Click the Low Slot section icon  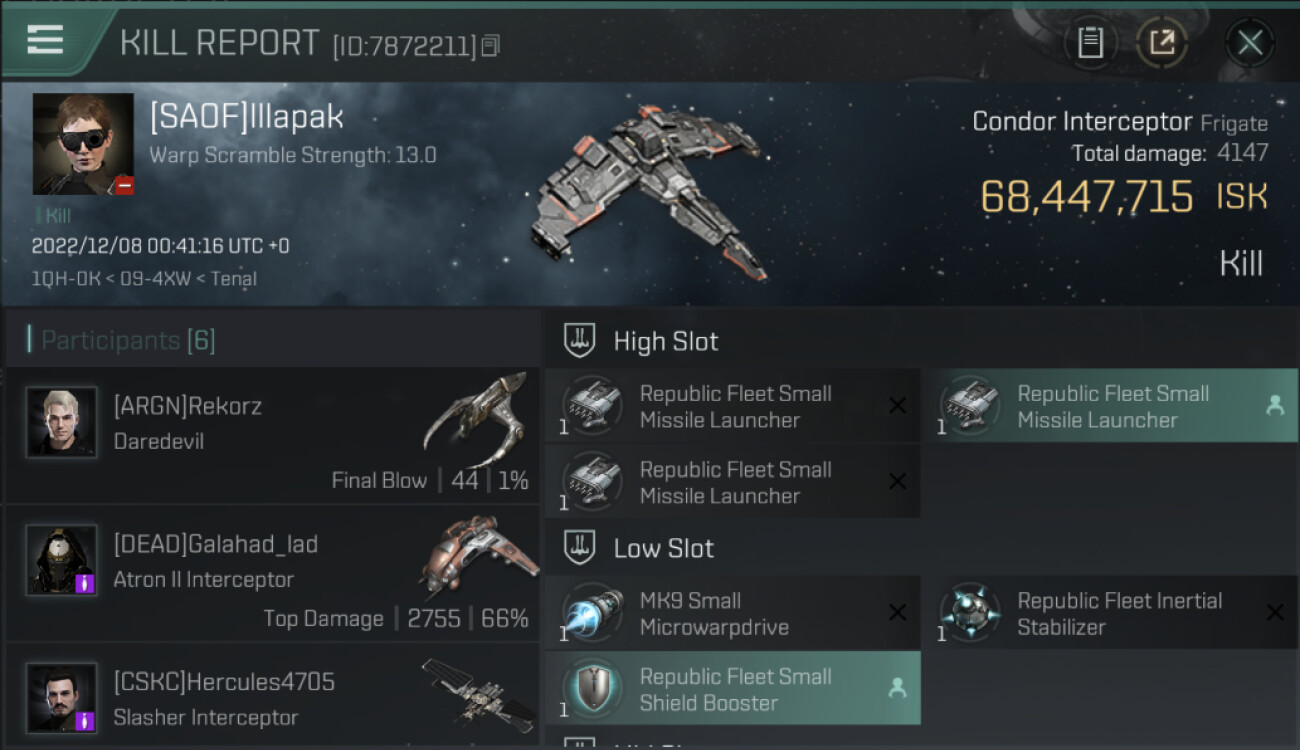[580, 548]
